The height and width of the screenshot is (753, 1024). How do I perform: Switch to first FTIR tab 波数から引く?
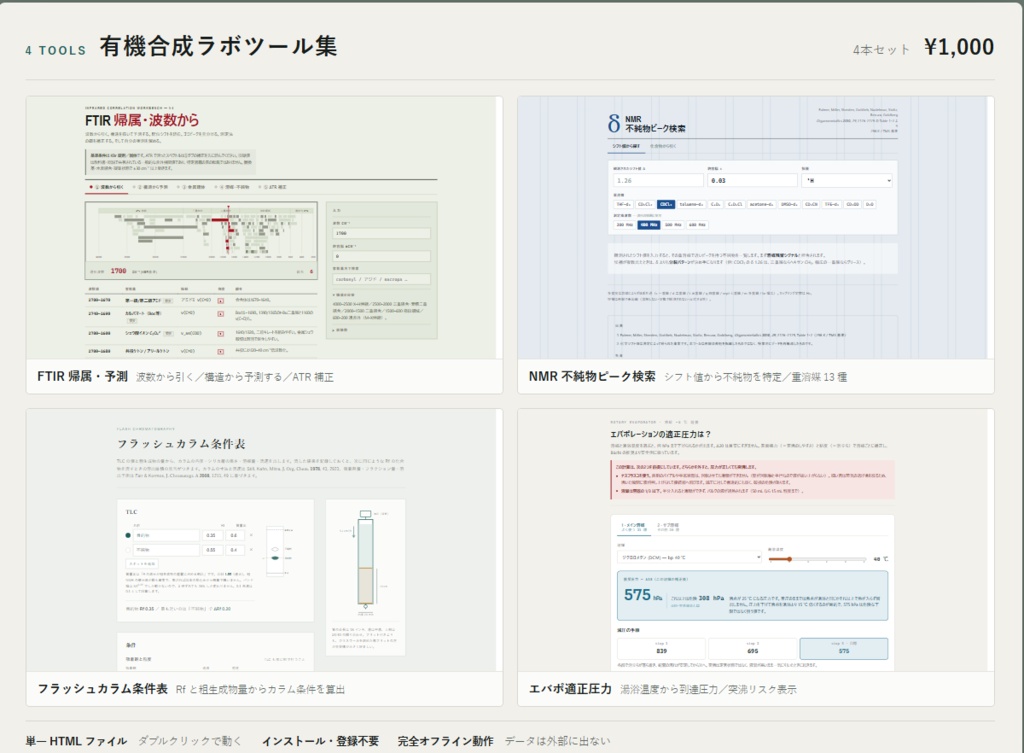tap(107, 187)
